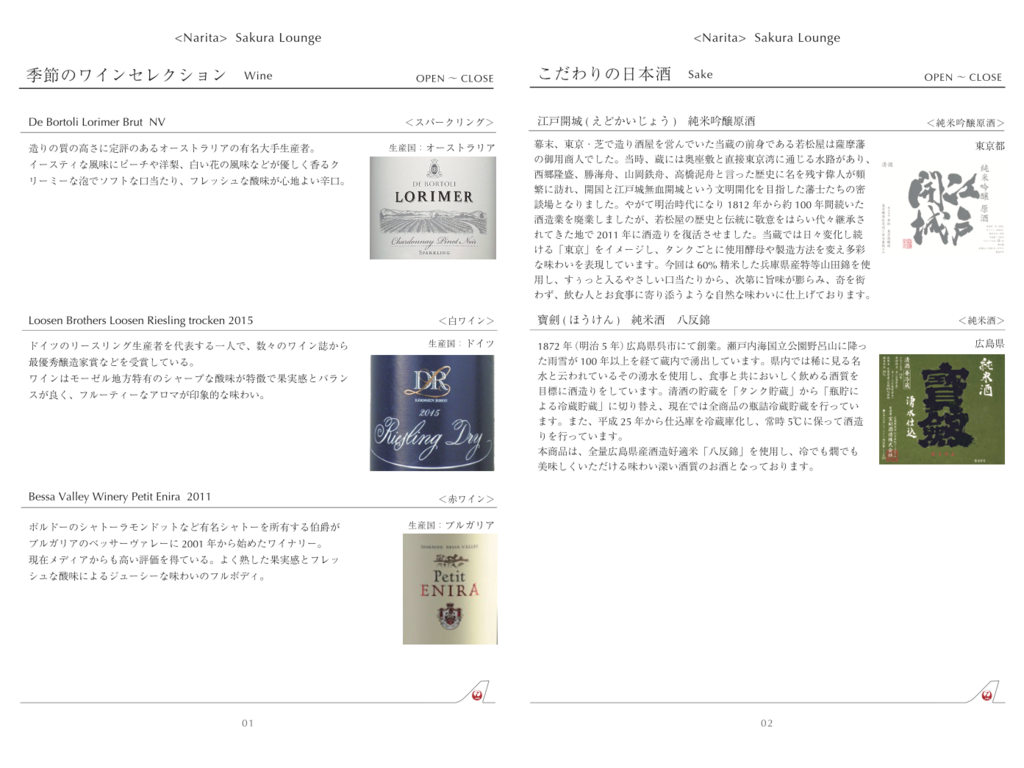
Task: Click the De Bortoli Lorimer label image
Action: tap(432, 208)
